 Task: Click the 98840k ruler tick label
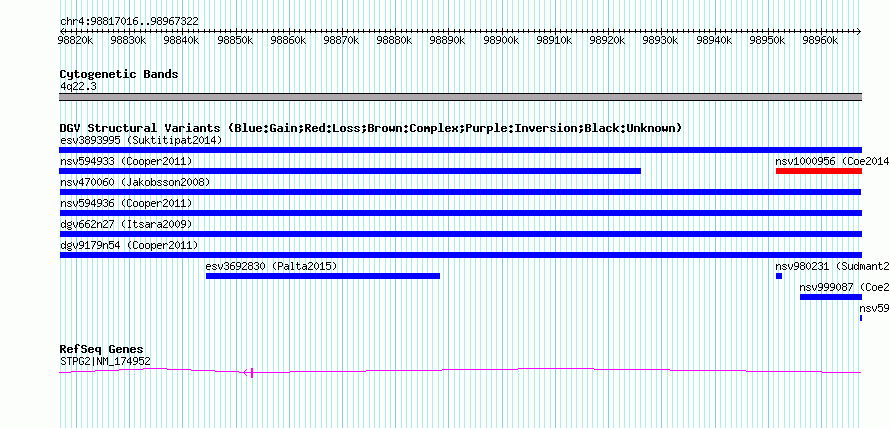tap(182, 40)
